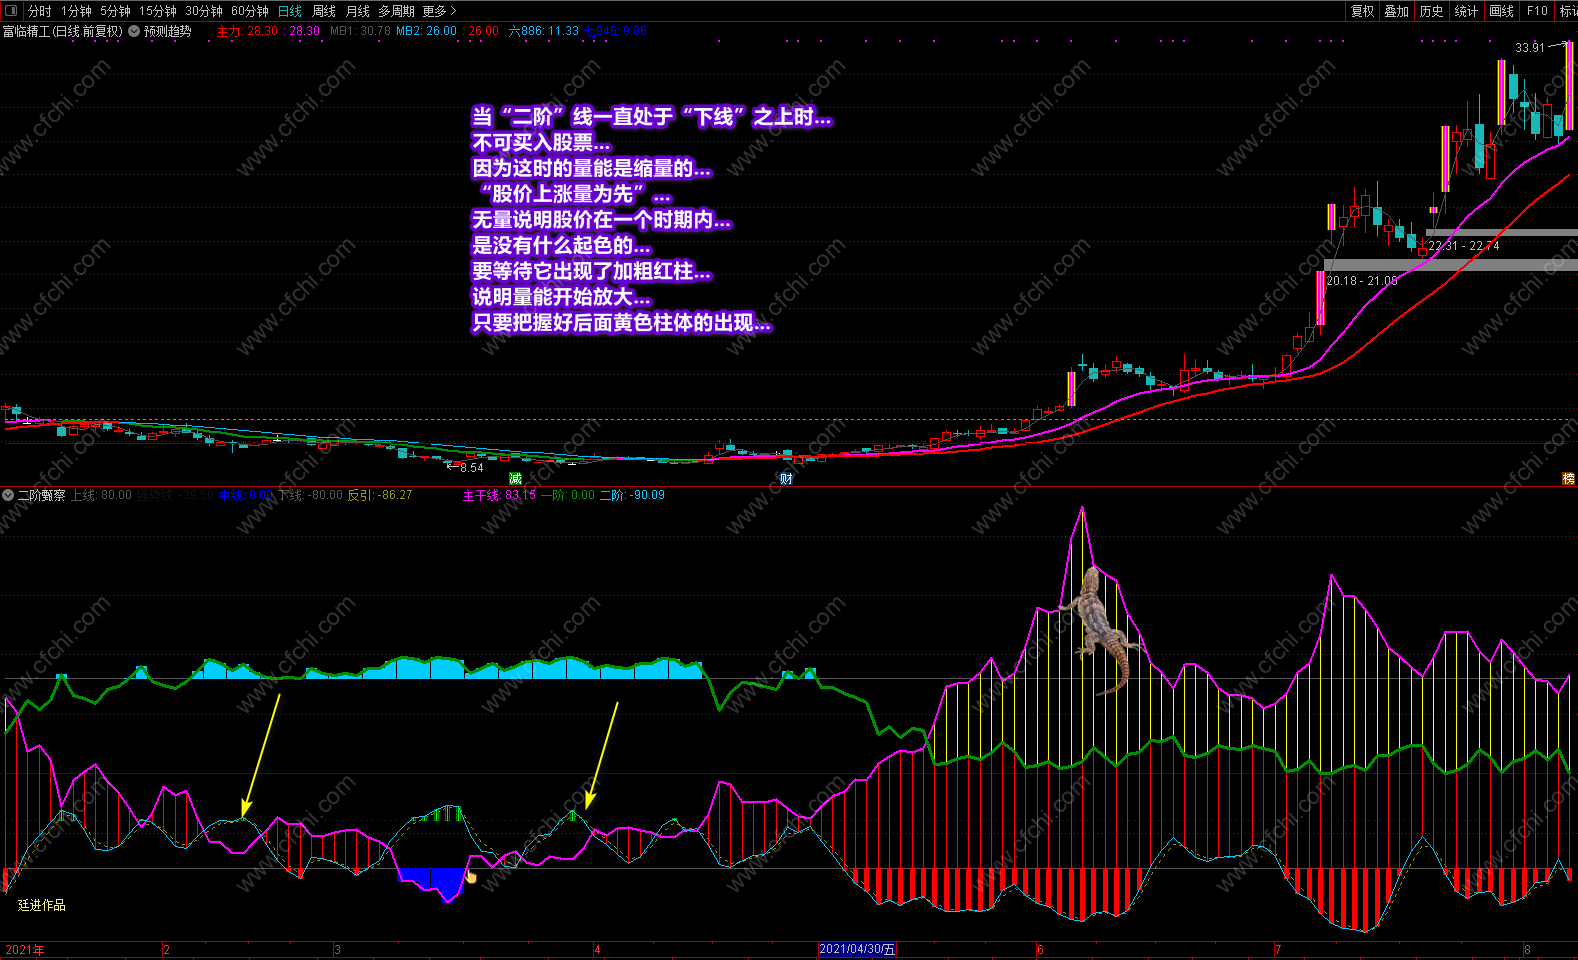
Task: Switch to the 周线 weekly tab
Action: (324, 11)
